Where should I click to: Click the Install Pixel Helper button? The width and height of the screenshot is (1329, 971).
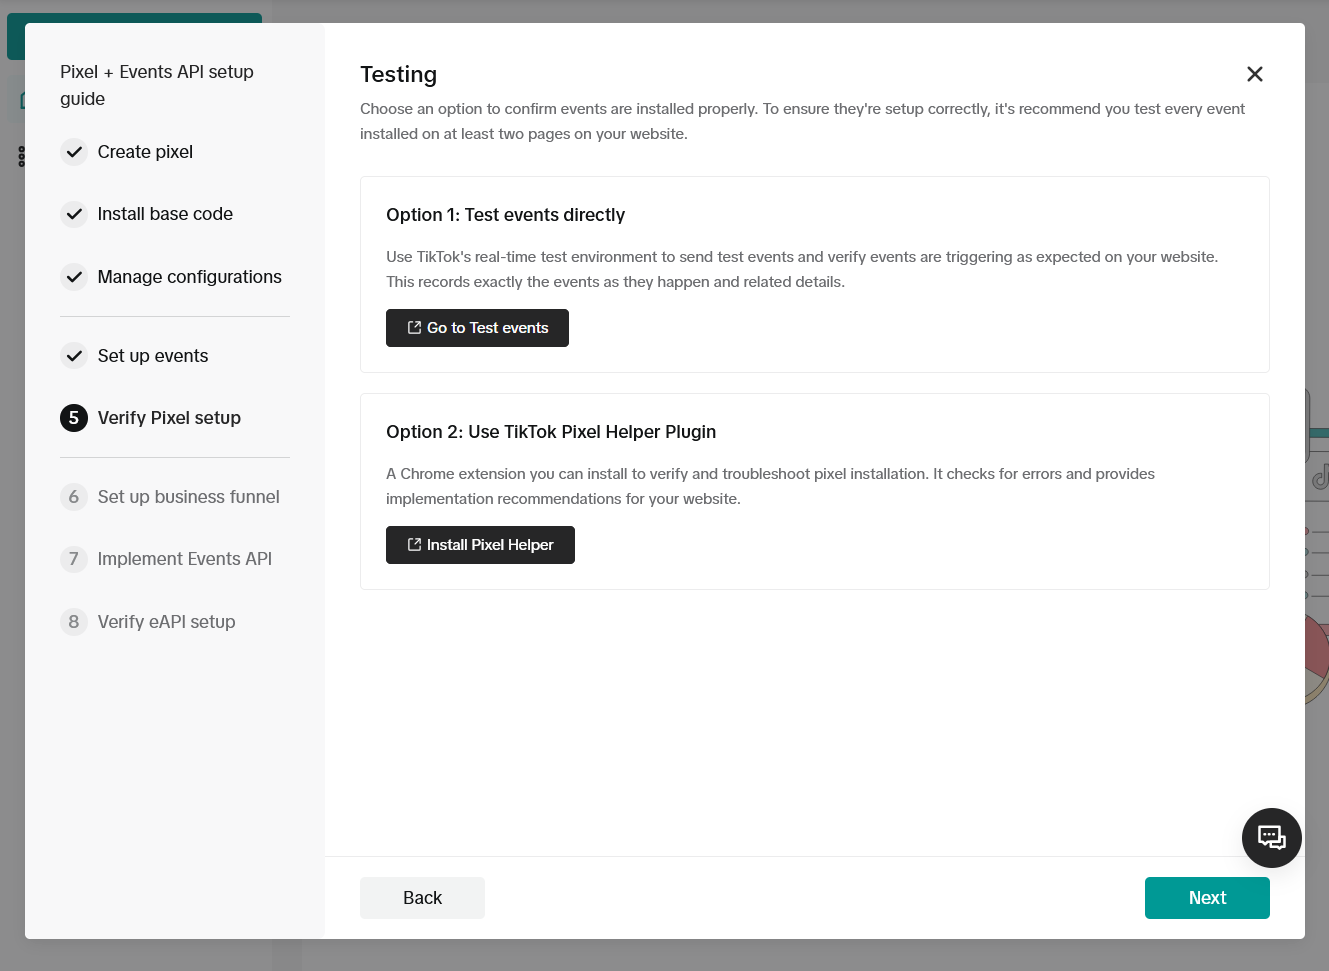480,545
